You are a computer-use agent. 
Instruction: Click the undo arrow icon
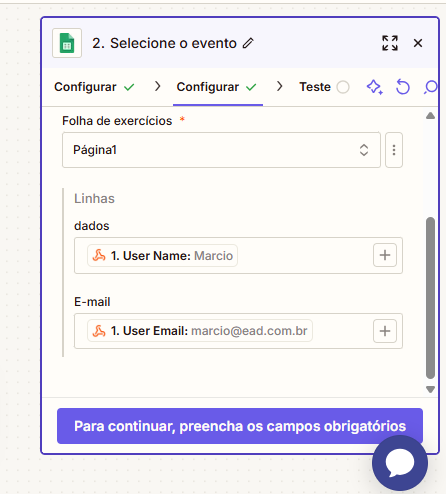pyautogui.click(x=403, y=87)
